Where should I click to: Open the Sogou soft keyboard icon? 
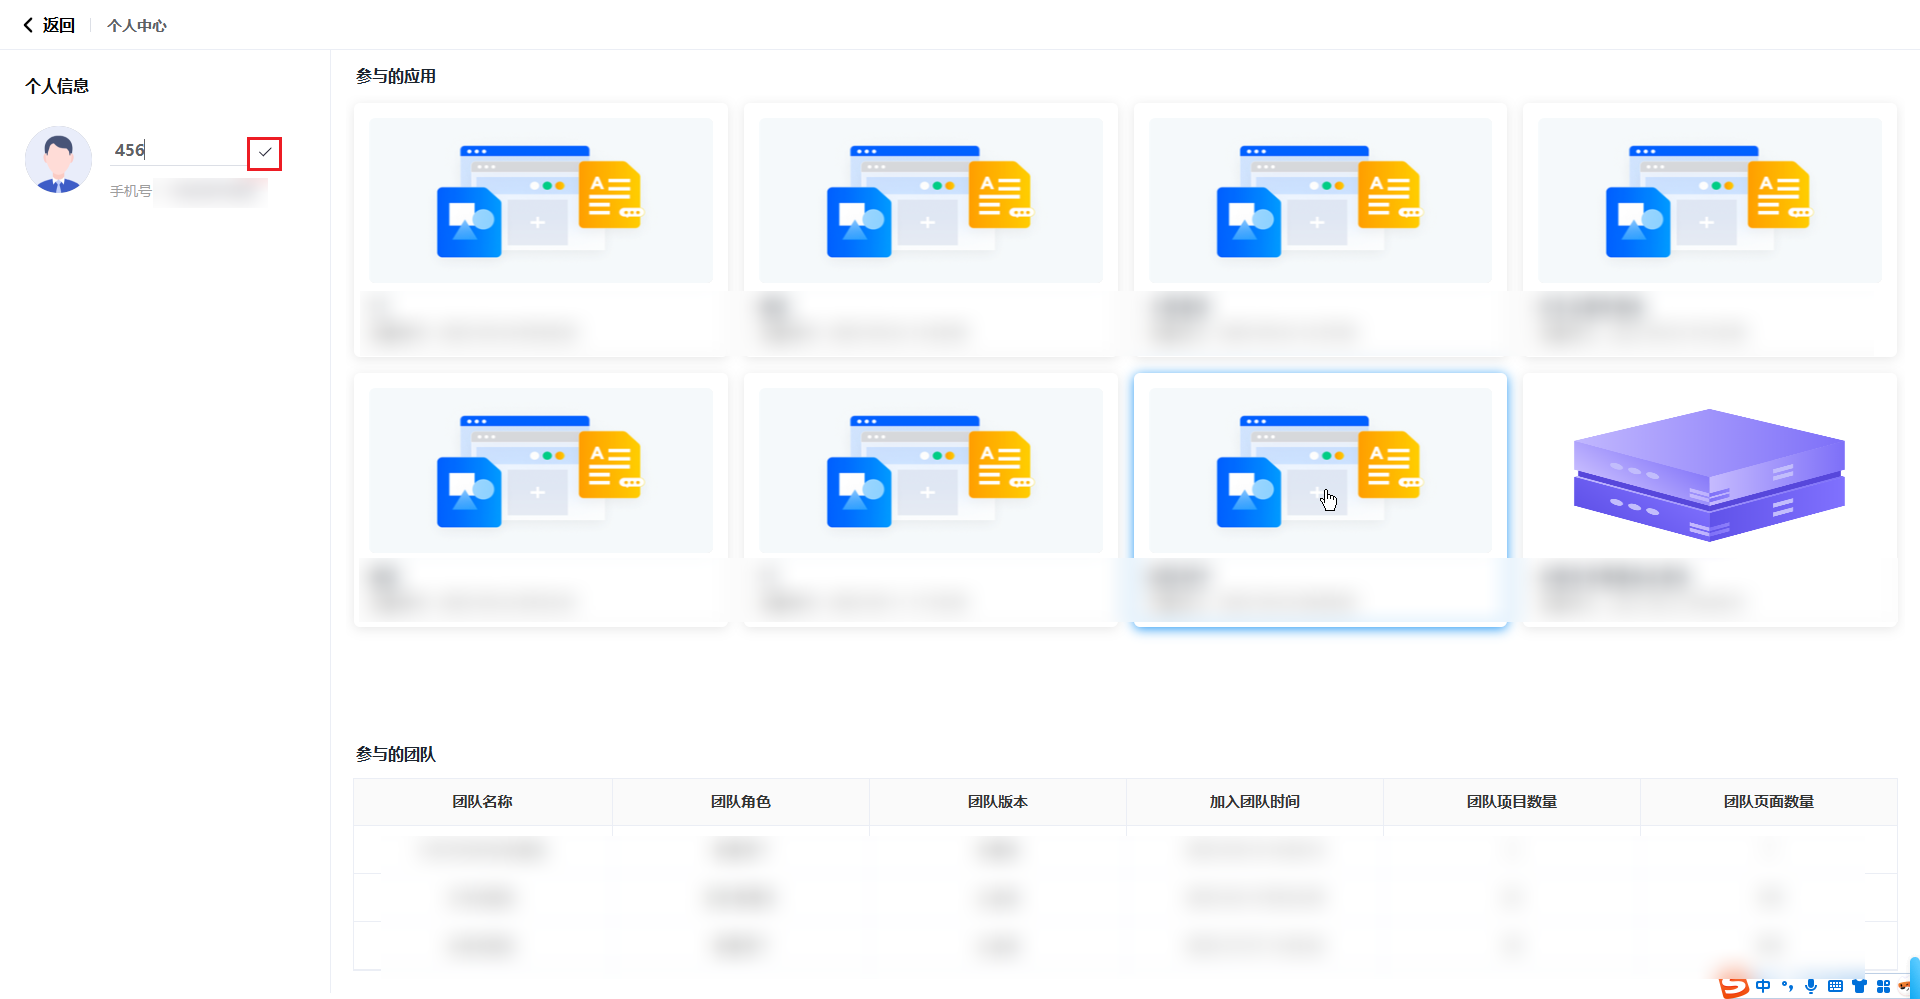(x=1835, y=987)
